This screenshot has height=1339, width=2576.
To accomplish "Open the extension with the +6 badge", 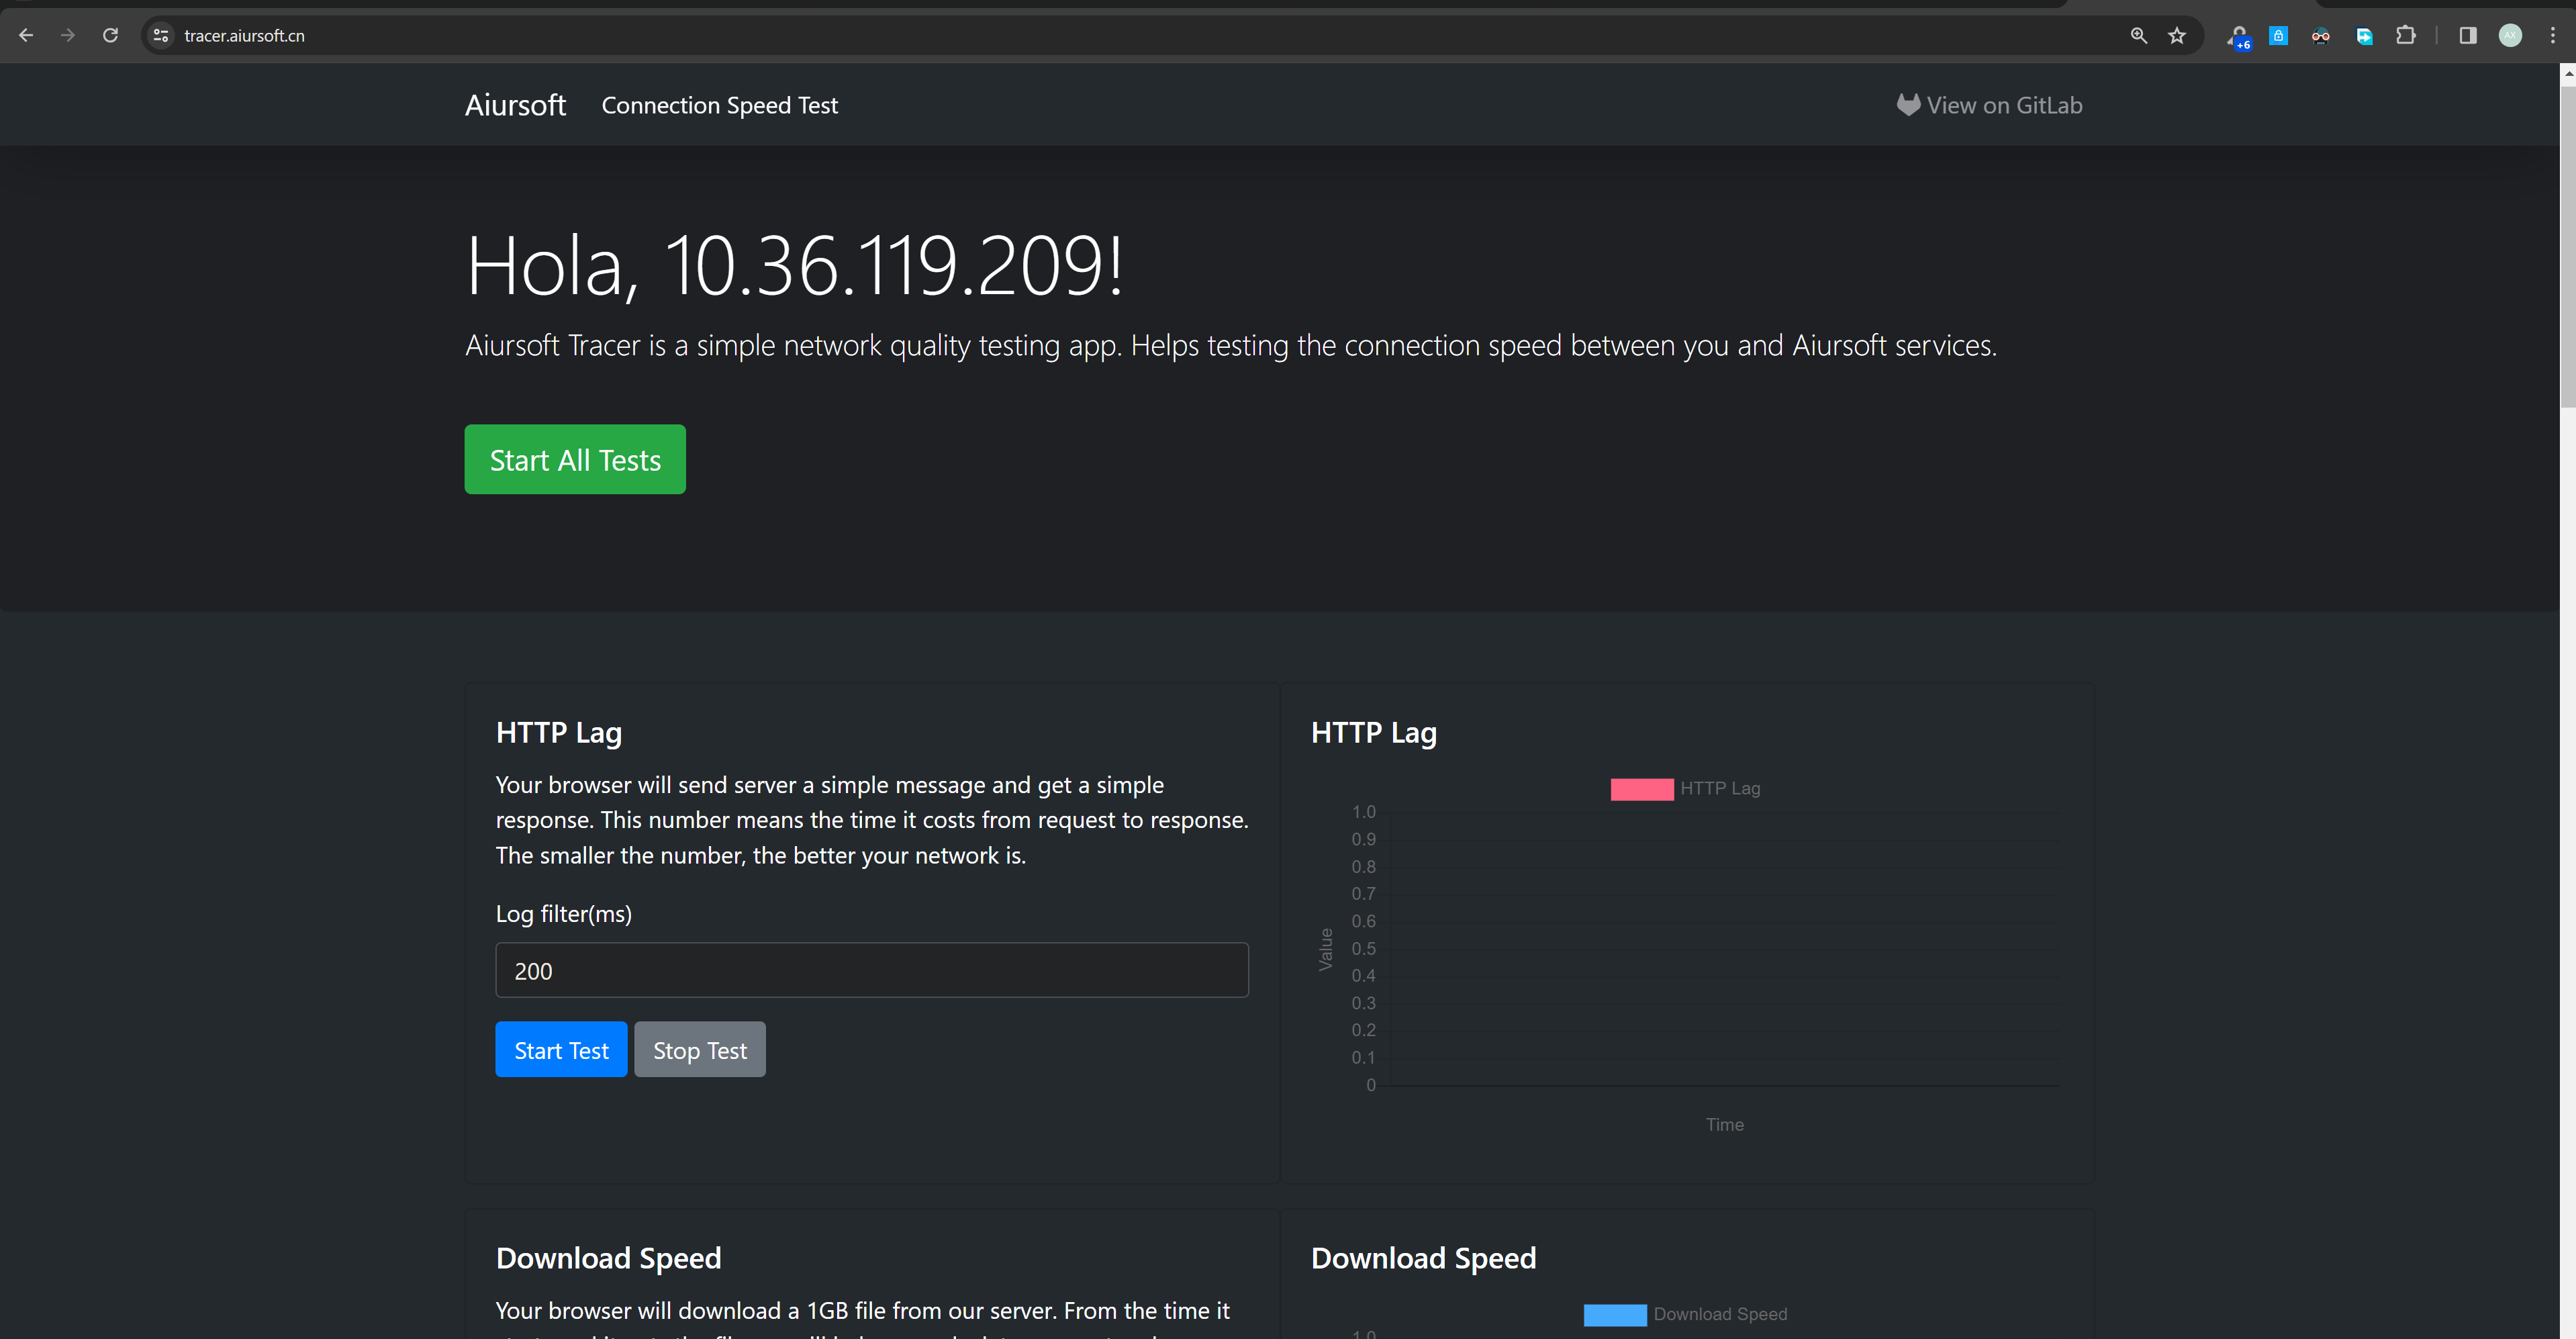I will 2238,37.
